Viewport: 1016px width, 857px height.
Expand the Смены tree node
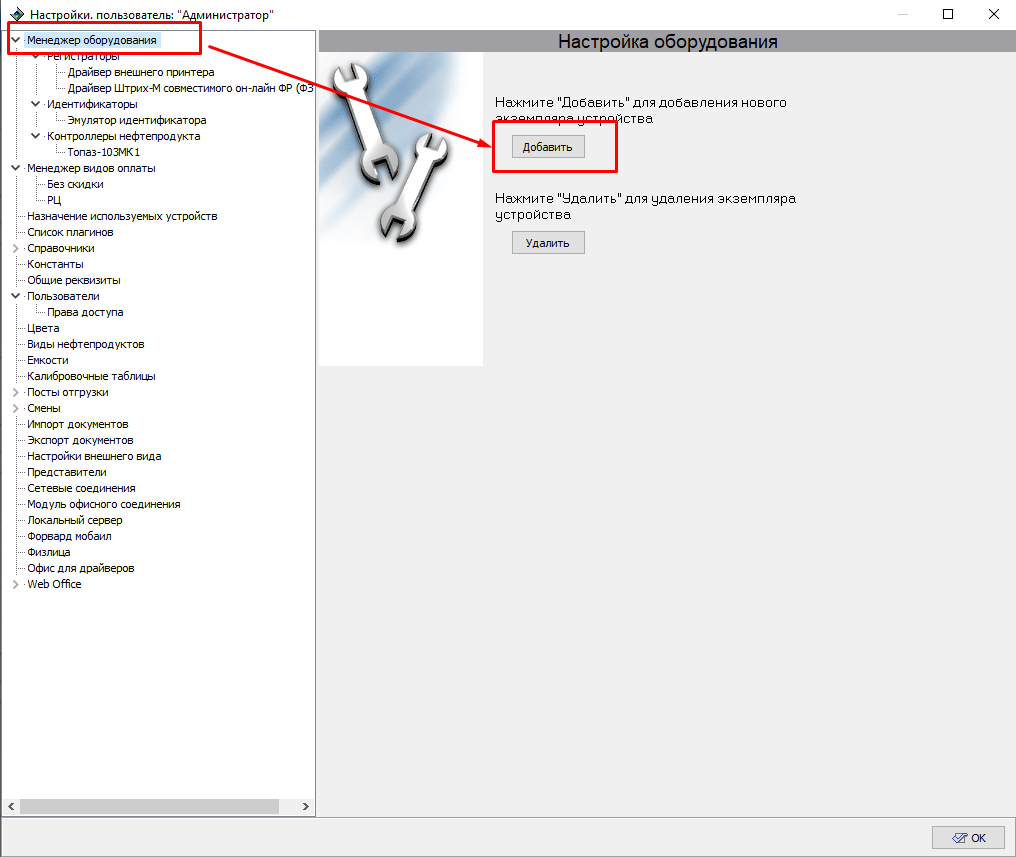click(16, 408)
